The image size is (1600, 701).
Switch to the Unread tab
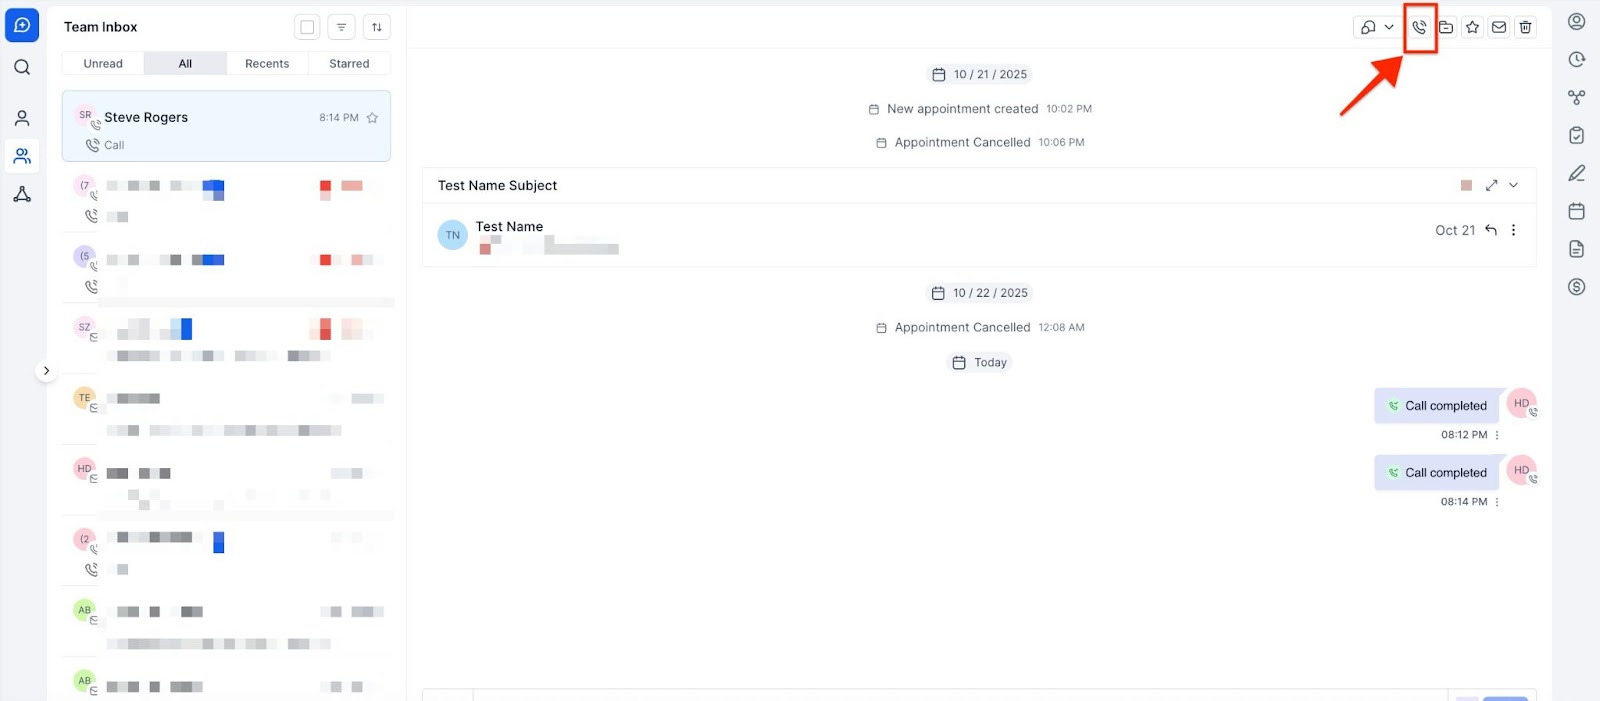click(103, 63)
